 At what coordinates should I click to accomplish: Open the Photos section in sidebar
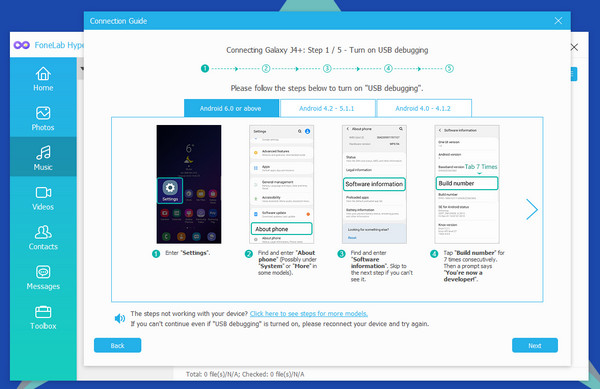(x=43, y=119)
